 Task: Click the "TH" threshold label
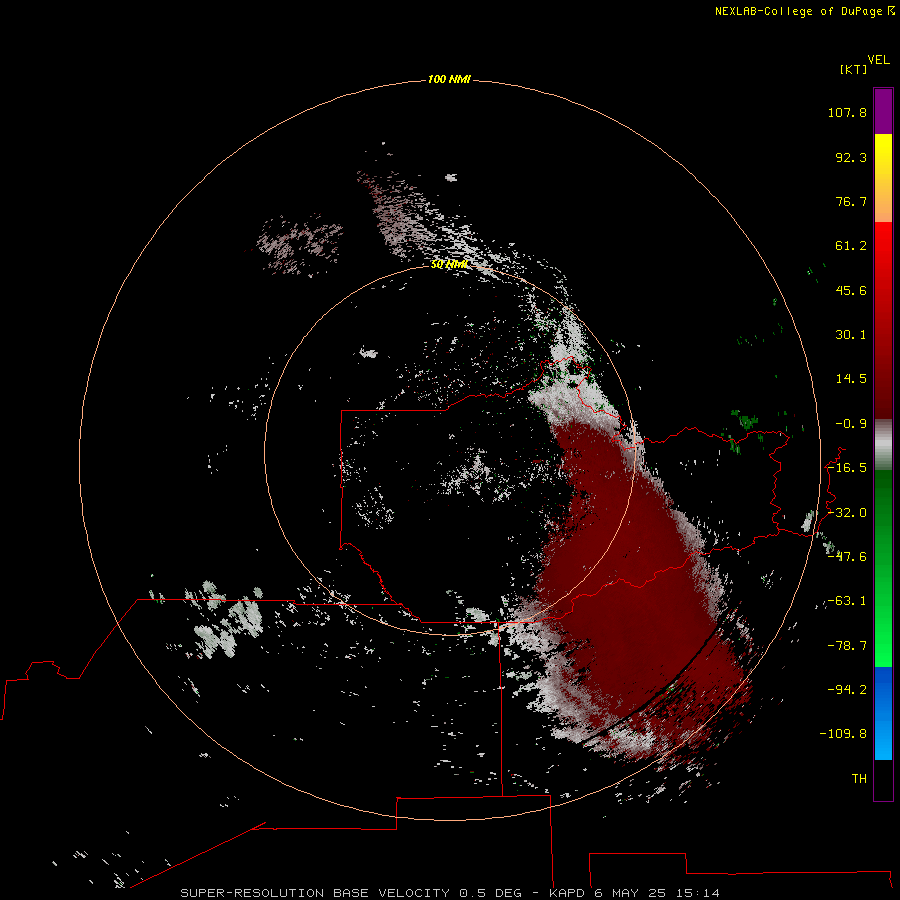point(859,779)
